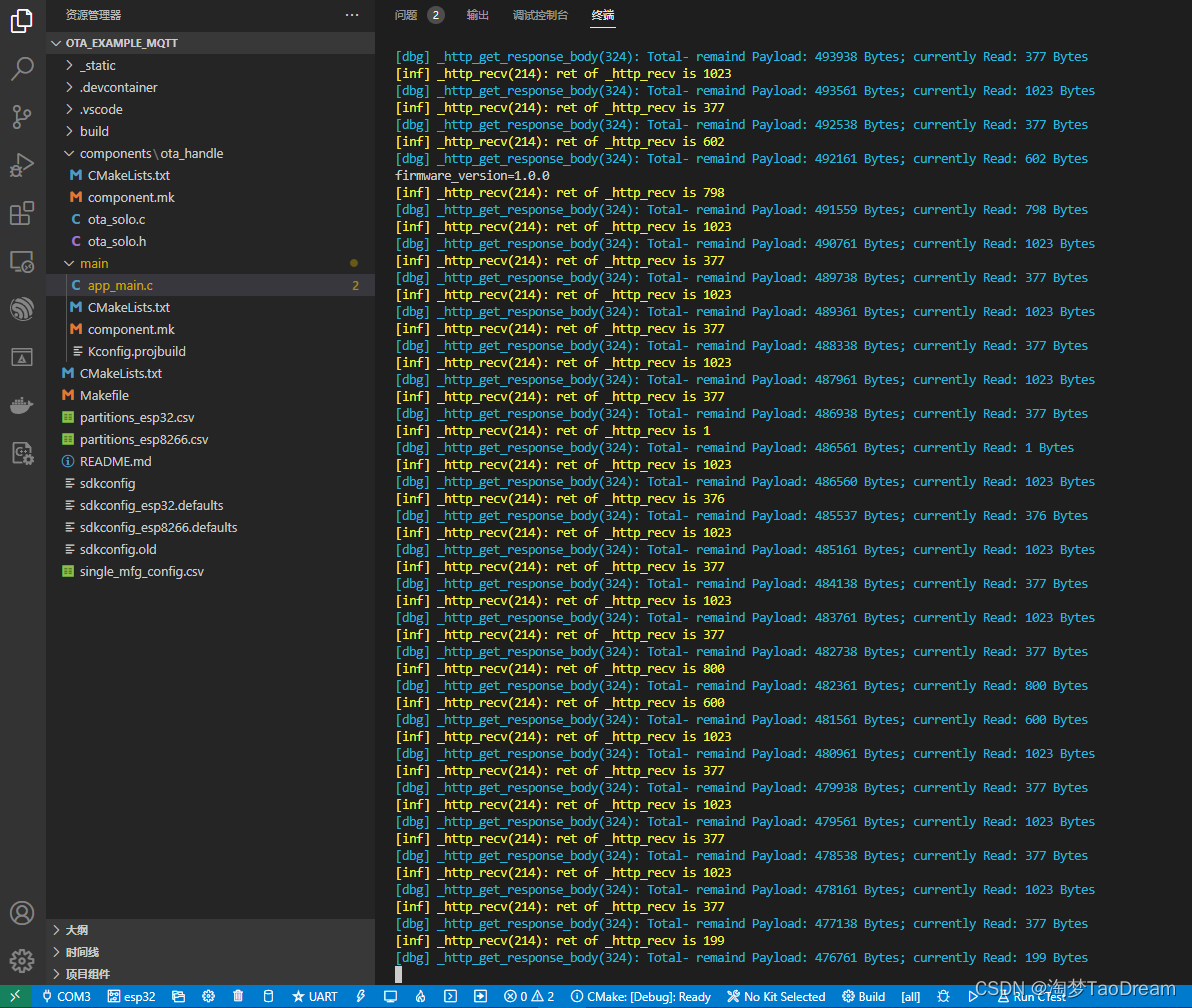The width and height of the screenshot is (1192, 1008).
Task: Click the execute custom task icon
Action: coord(480,996)
